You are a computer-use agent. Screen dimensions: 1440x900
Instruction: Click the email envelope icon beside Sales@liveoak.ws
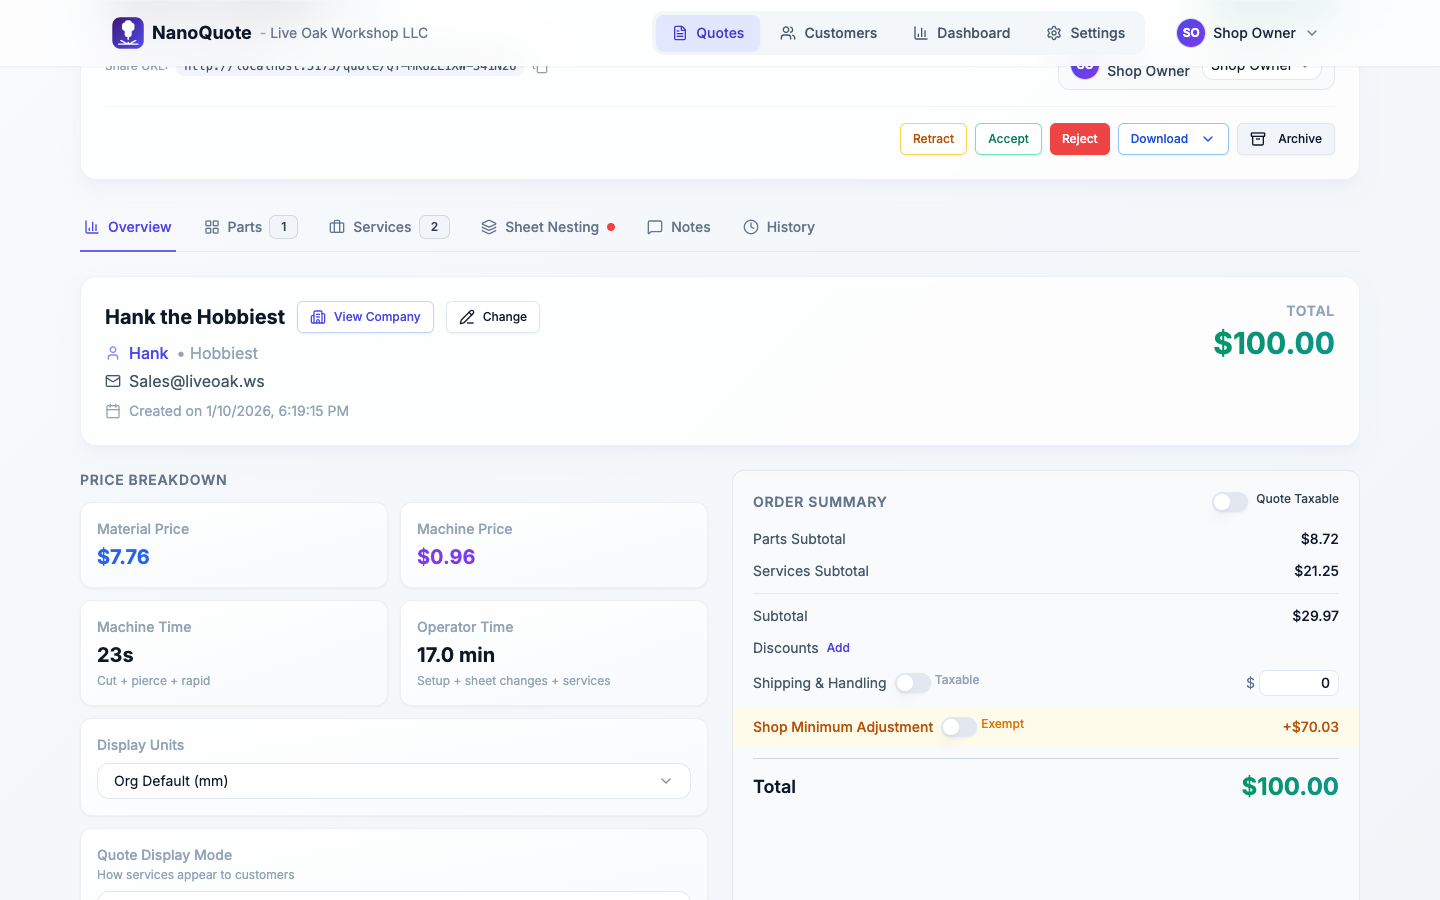[x=111, y=381]
